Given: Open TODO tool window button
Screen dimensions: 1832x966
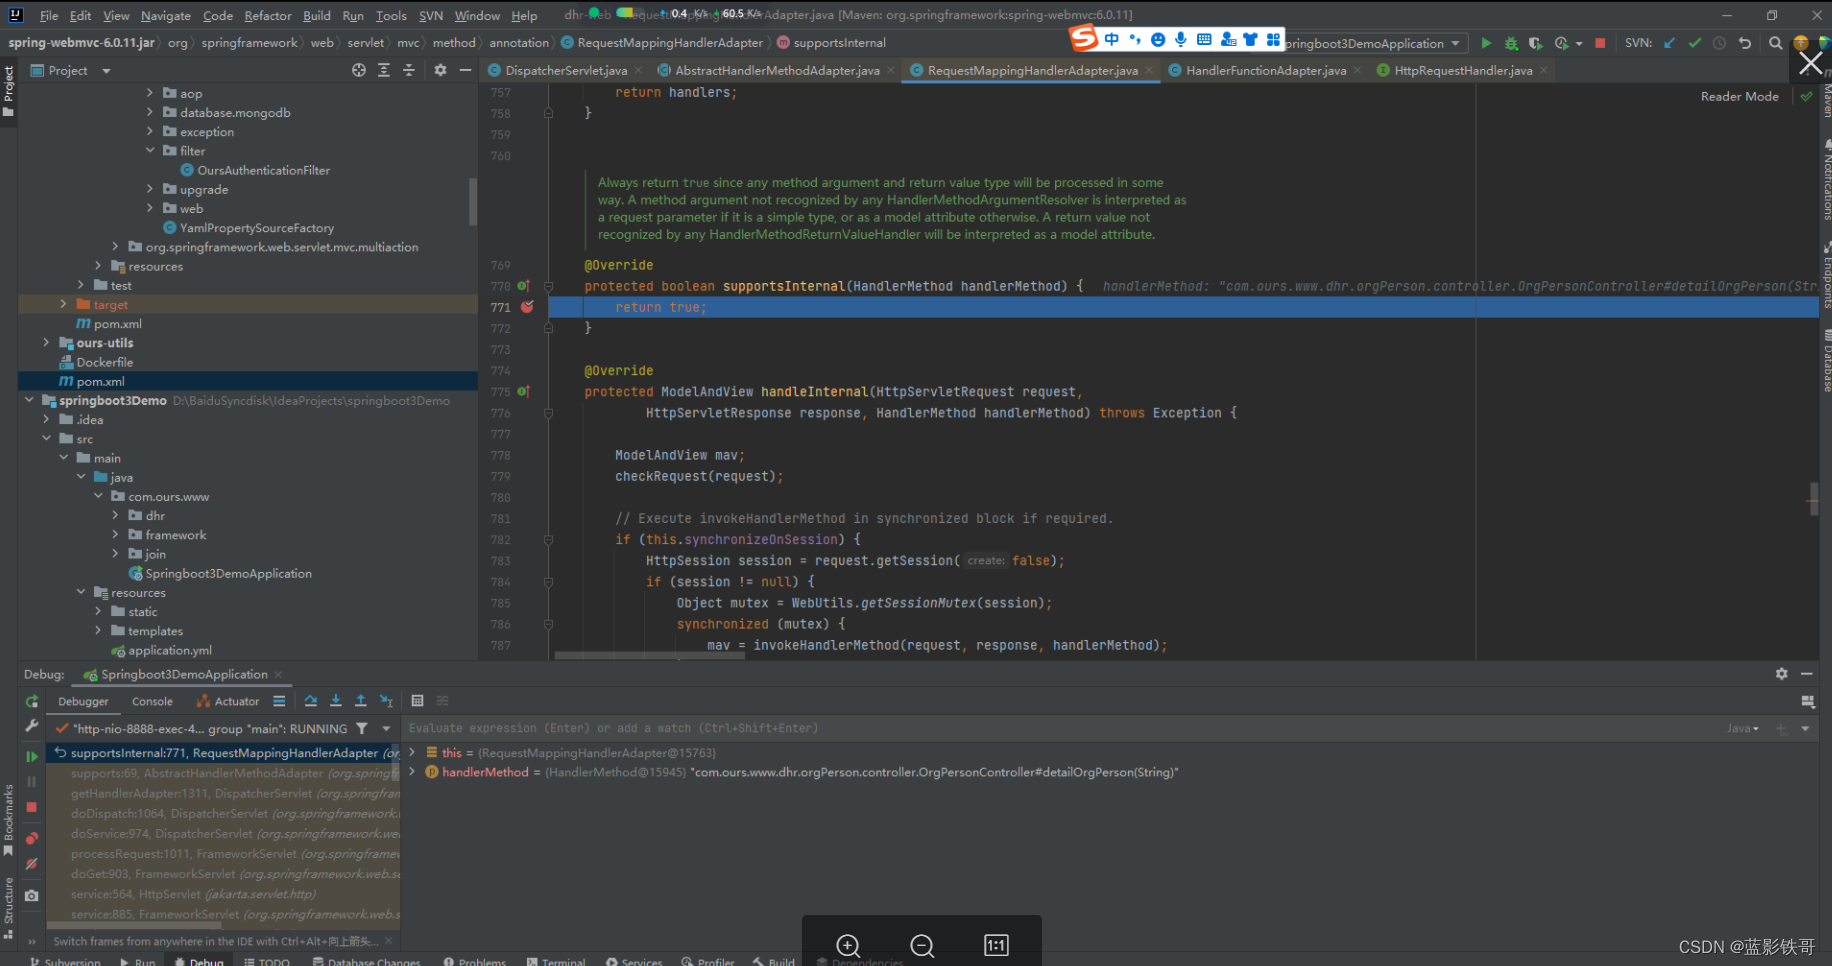Looking at the screenshot, I should [x=267, y=962].
